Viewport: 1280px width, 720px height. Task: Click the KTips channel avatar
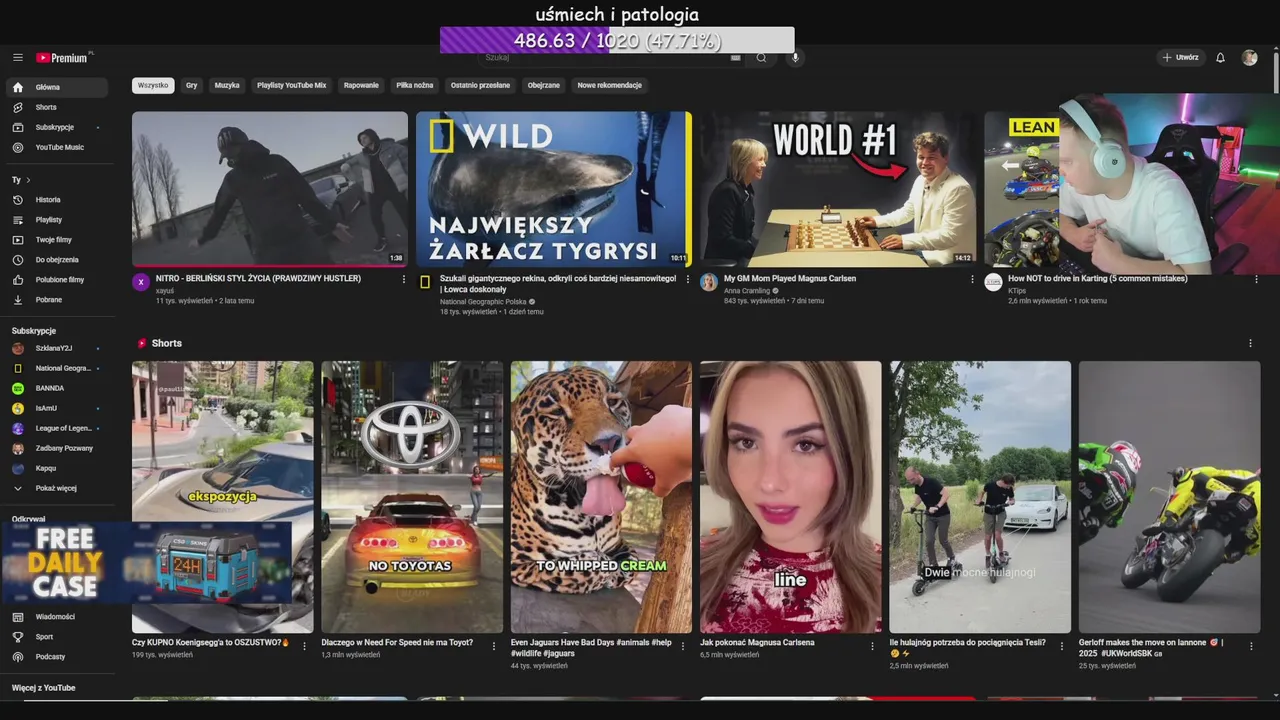pyautogui.click(x=993, y=283)
